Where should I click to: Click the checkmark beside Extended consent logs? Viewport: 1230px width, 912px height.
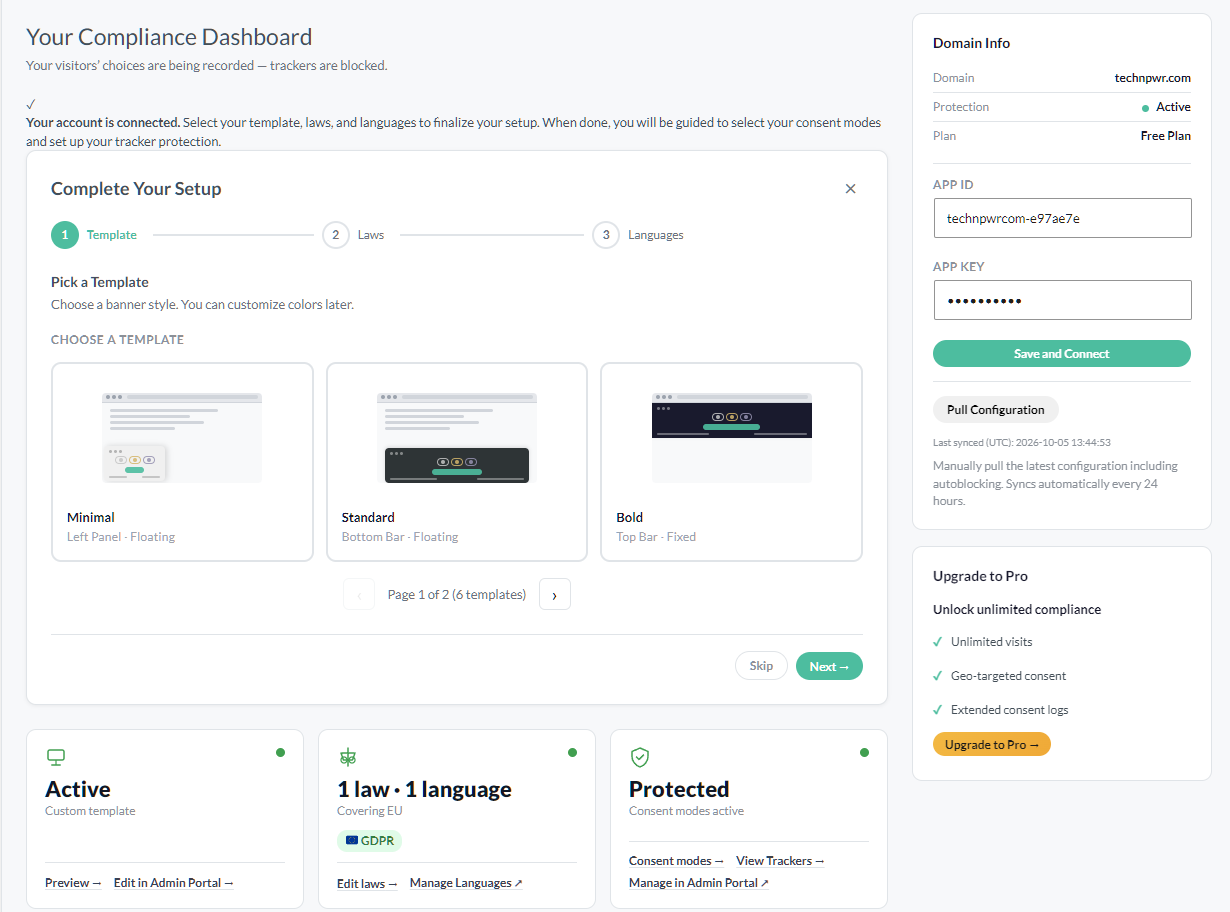pos(938,710)
